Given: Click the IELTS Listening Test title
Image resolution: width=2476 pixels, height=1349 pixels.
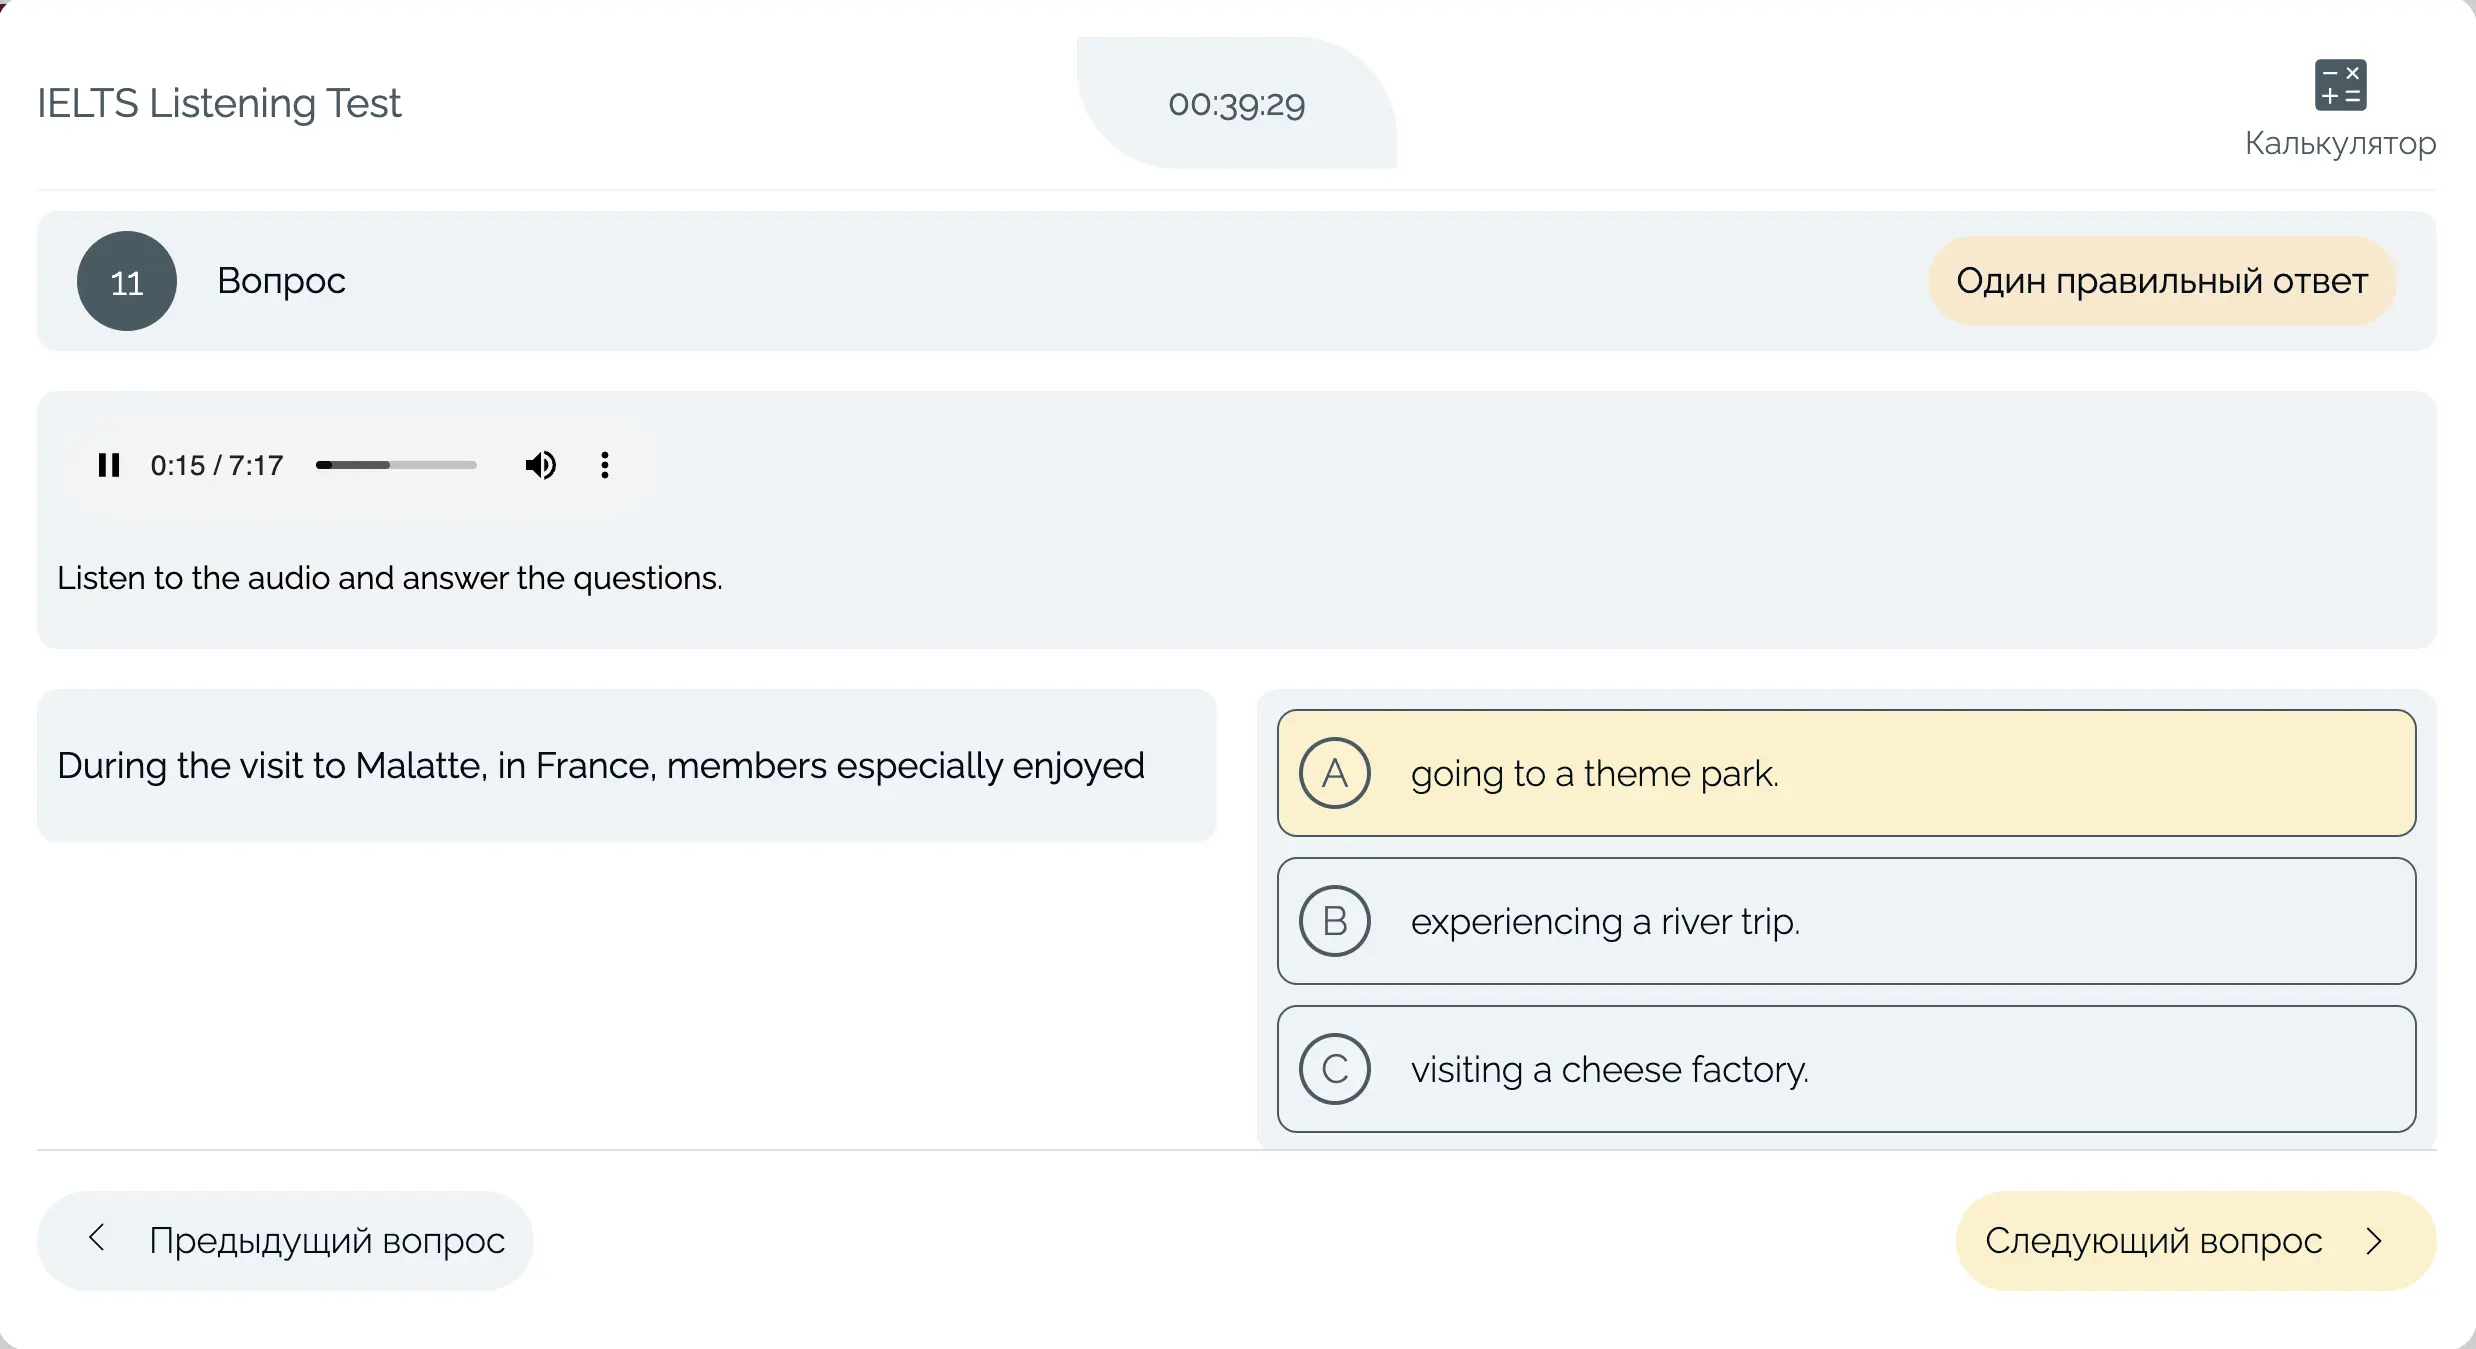Looking at the screenshot, I should [x=219, y=104].
